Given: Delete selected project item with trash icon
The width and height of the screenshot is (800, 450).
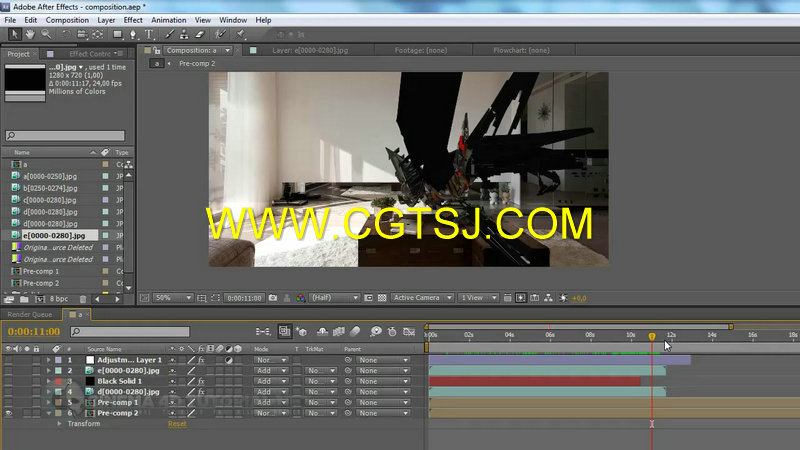Looking at the screenshot, I should point(83,299).
